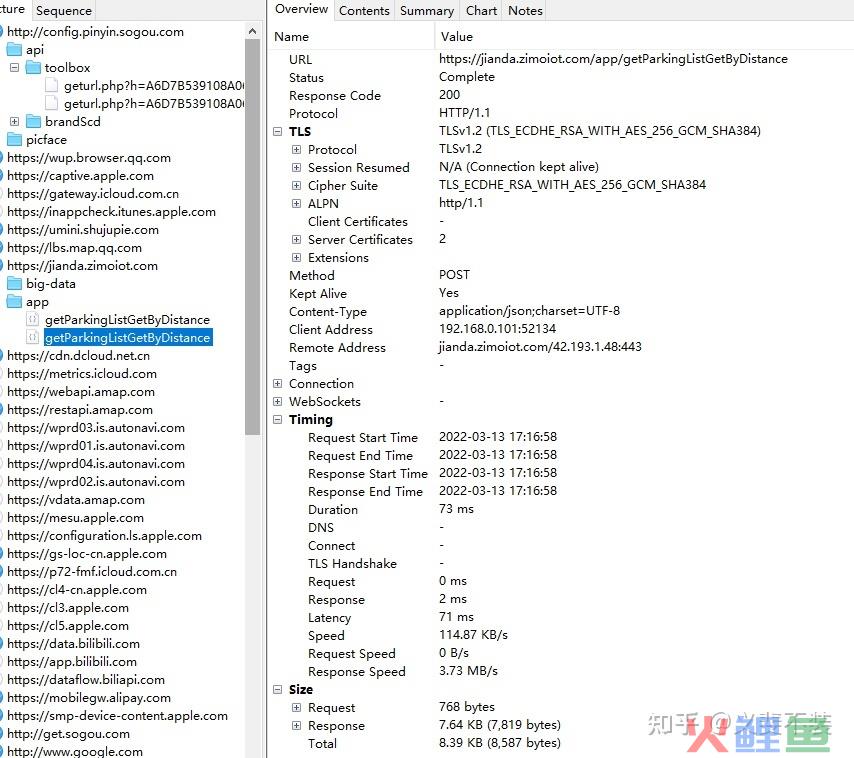Click the URL value jianda.zimoiot.com/app/getParkingListGetByDistance

pyautogui.click(x=613, y=59)
